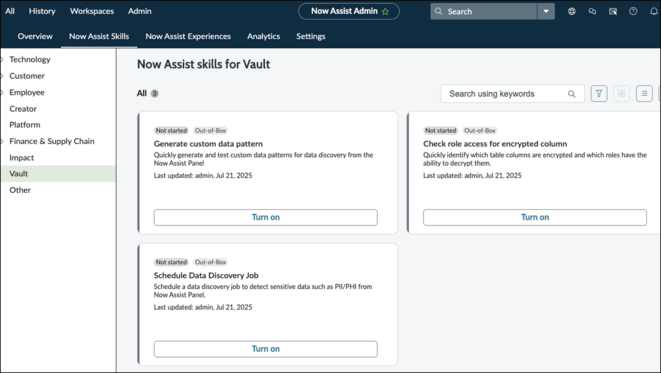This screenshot has width=661, height=373.
Task: Open the Now Assist Experiences tab
Action: [188, 36]
